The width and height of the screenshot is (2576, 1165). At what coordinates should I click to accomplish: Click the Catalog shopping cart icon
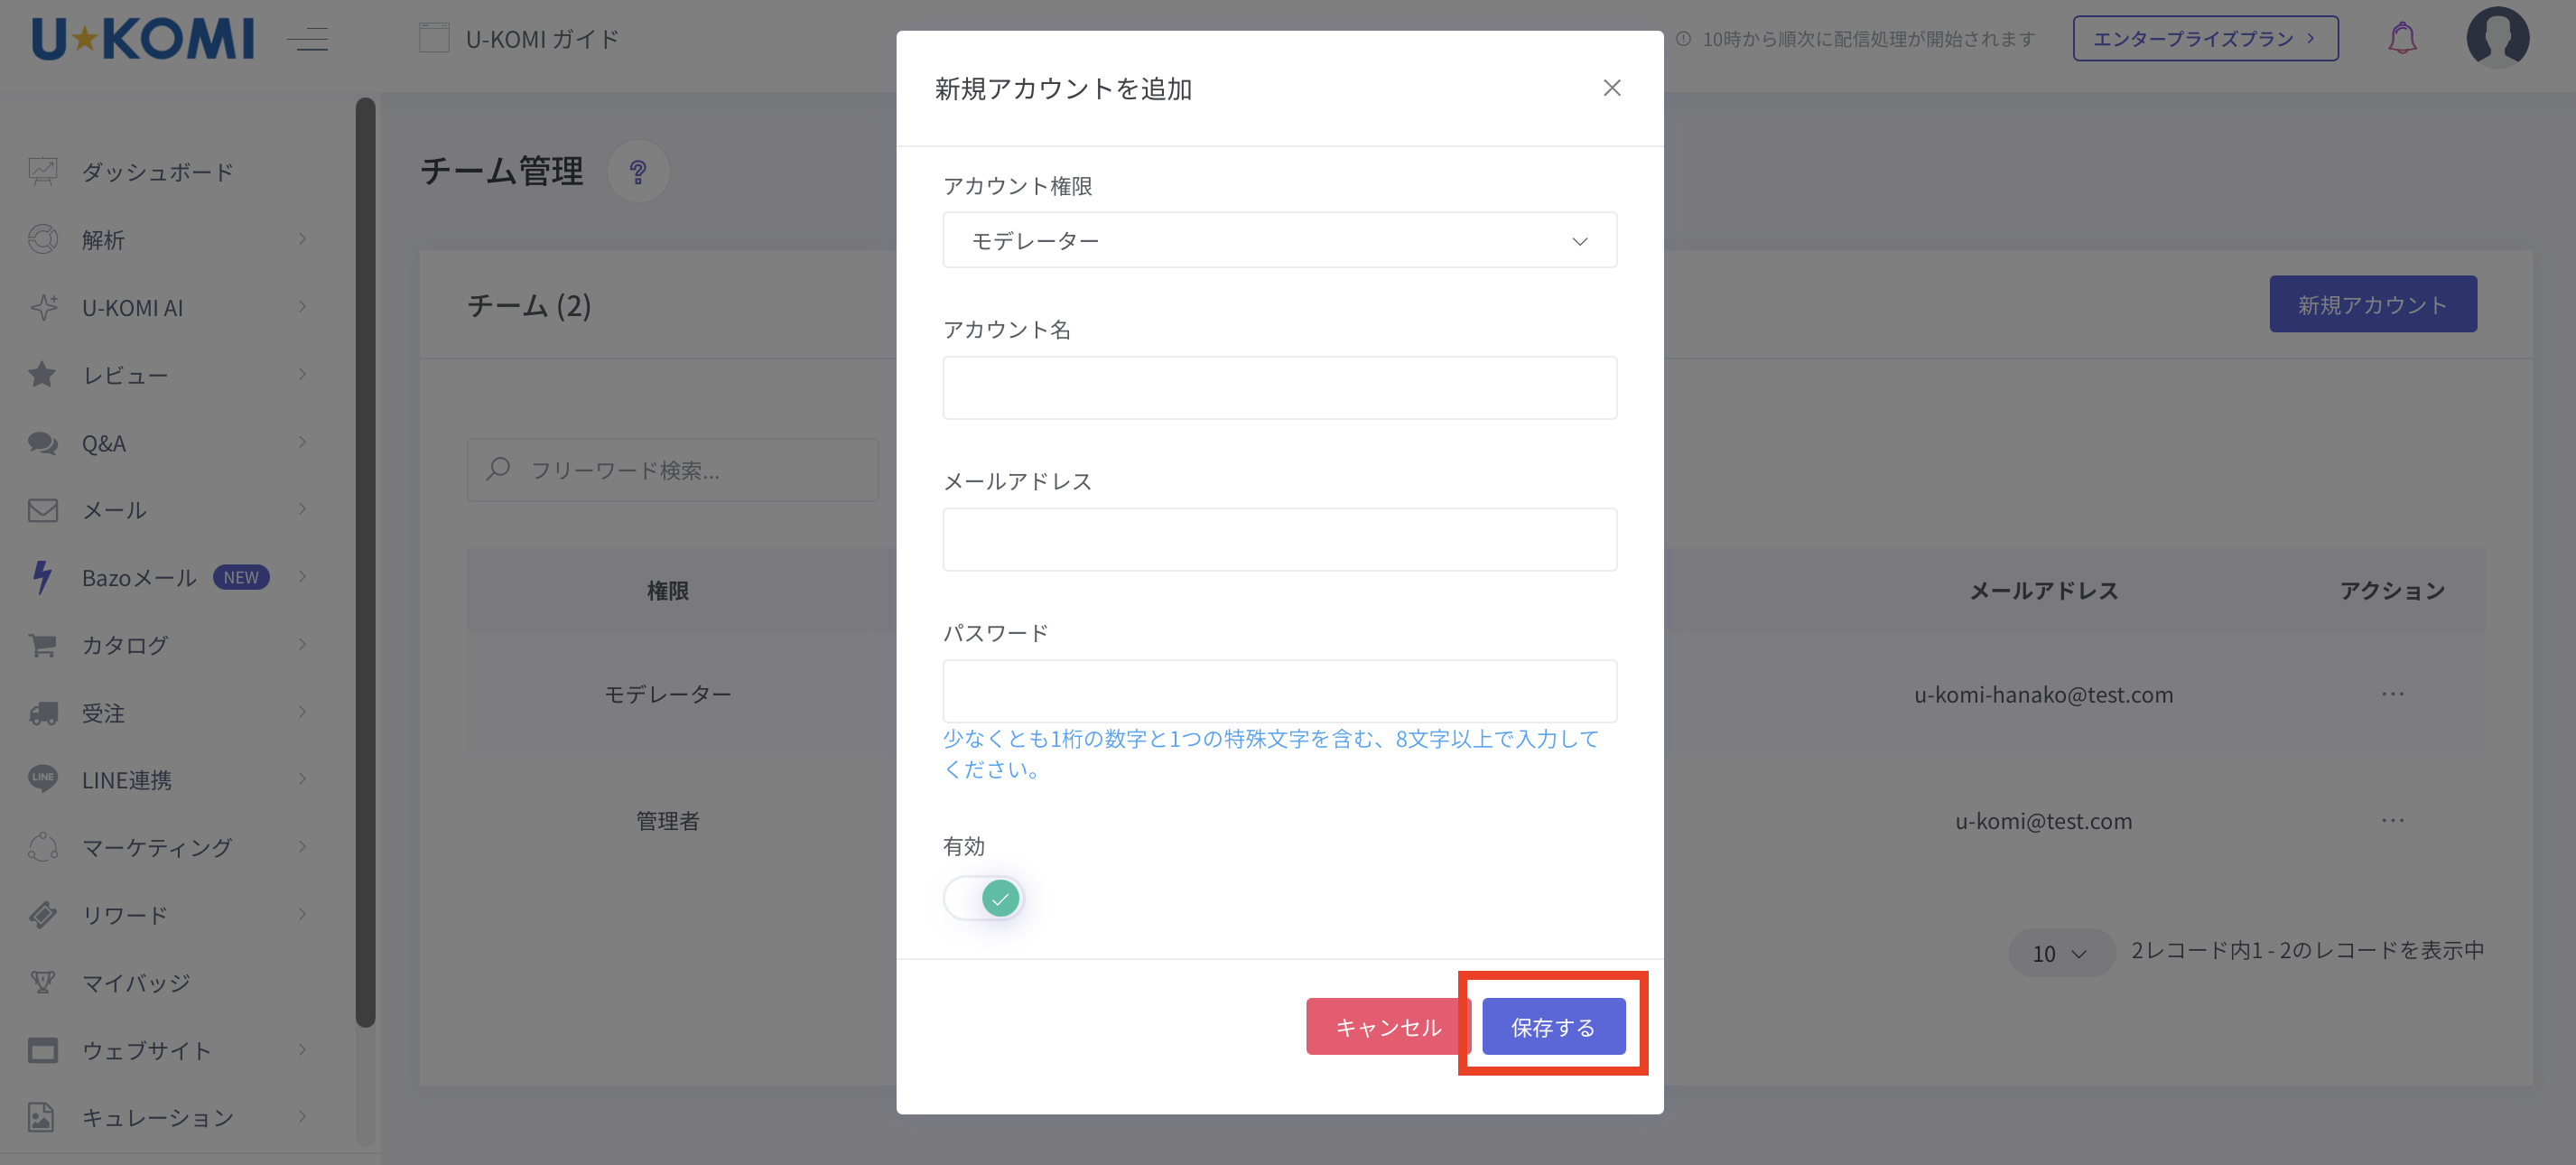pyautogui.click(x=43, y=645)
